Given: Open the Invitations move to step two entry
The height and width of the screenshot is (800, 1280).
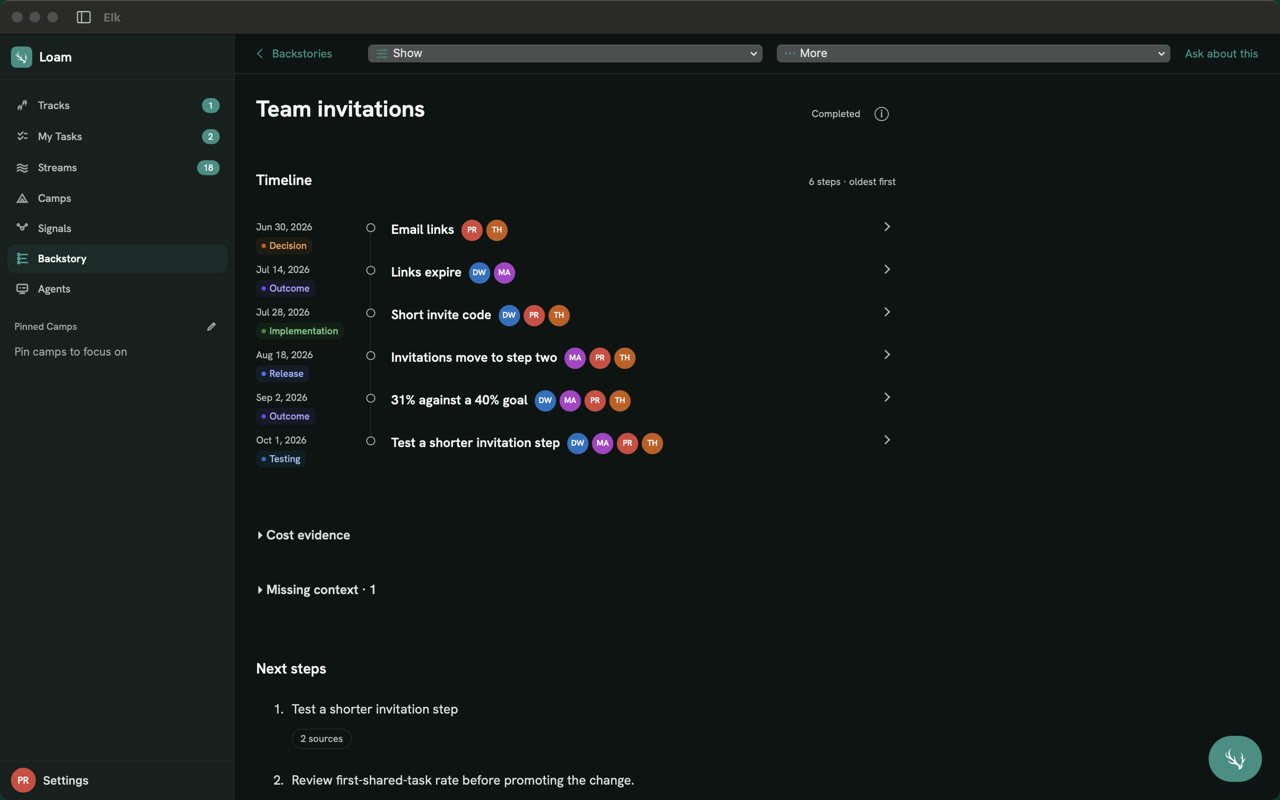Looking at the screenshot, I should pyautogui.click(x=474, y=357).
